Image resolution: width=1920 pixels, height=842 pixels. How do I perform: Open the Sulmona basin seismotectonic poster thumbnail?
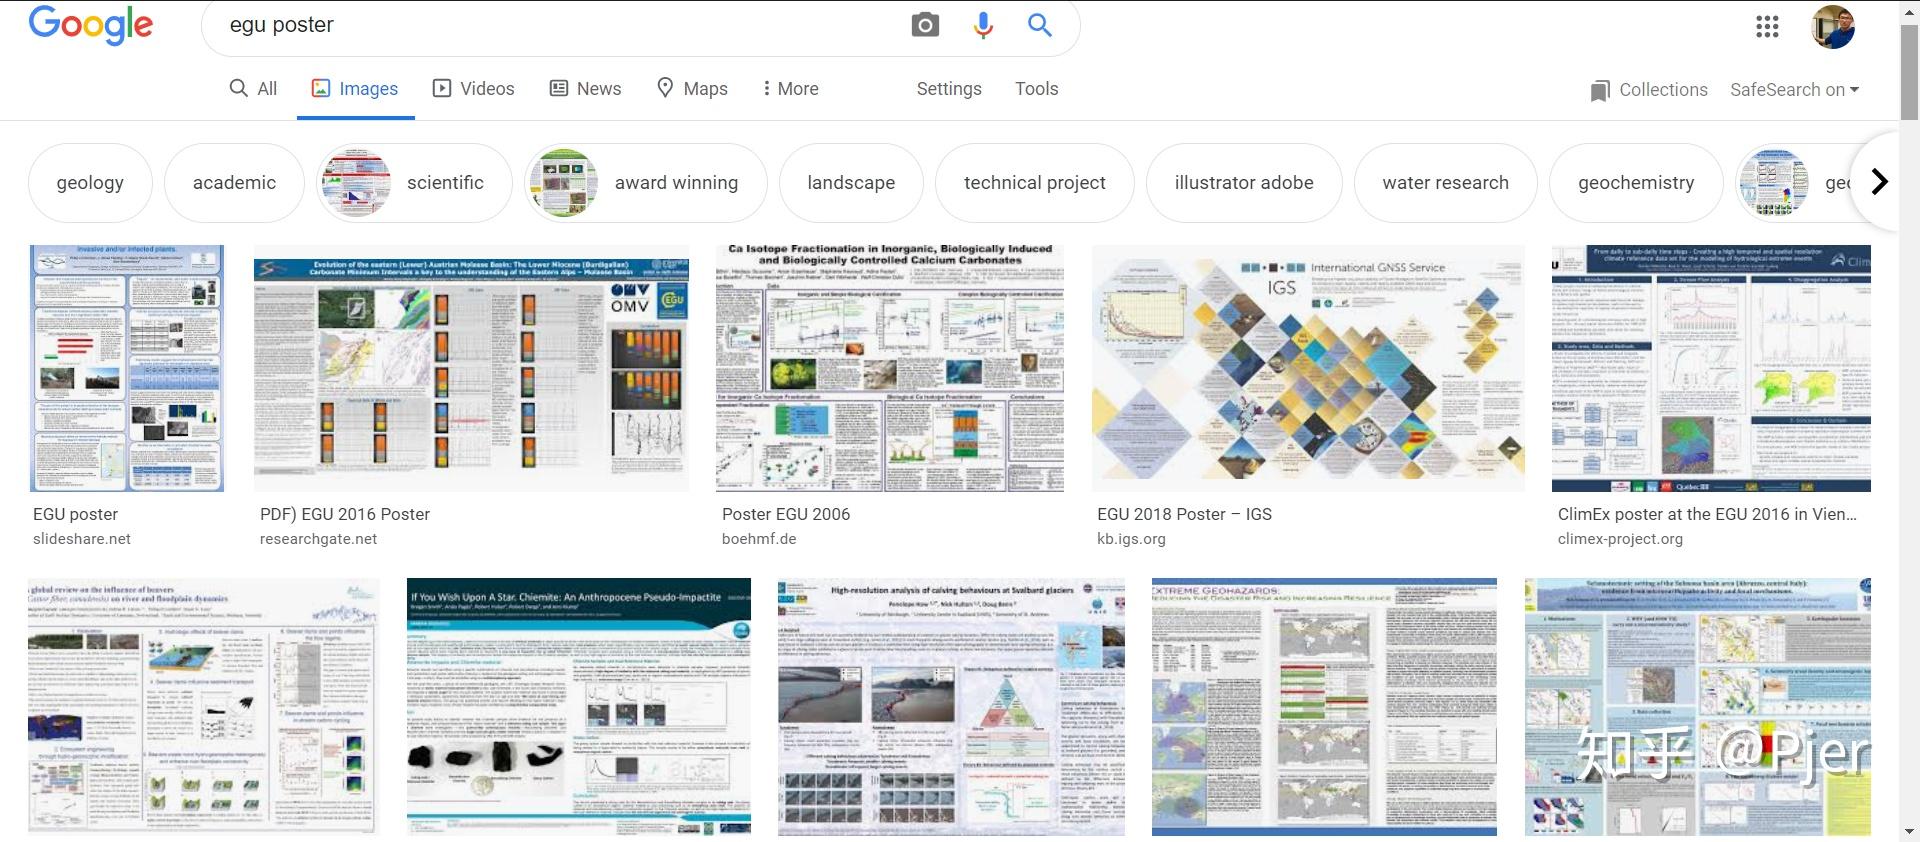(x=1697, y=706)
